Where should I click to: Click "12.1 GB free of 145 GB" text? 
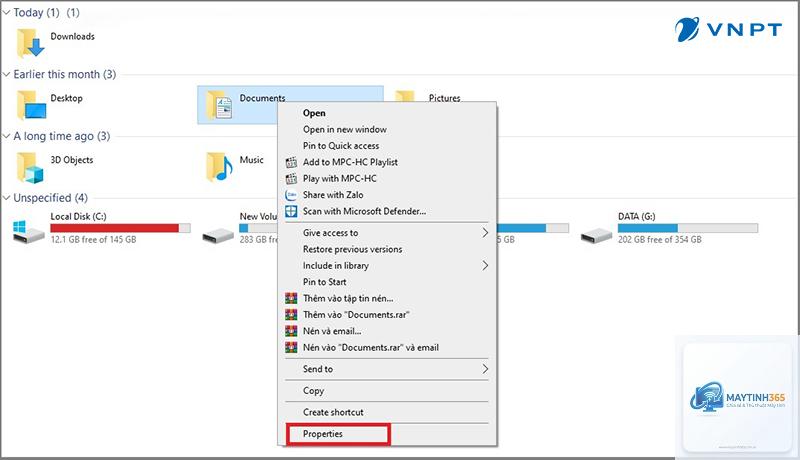click(93, 240)
